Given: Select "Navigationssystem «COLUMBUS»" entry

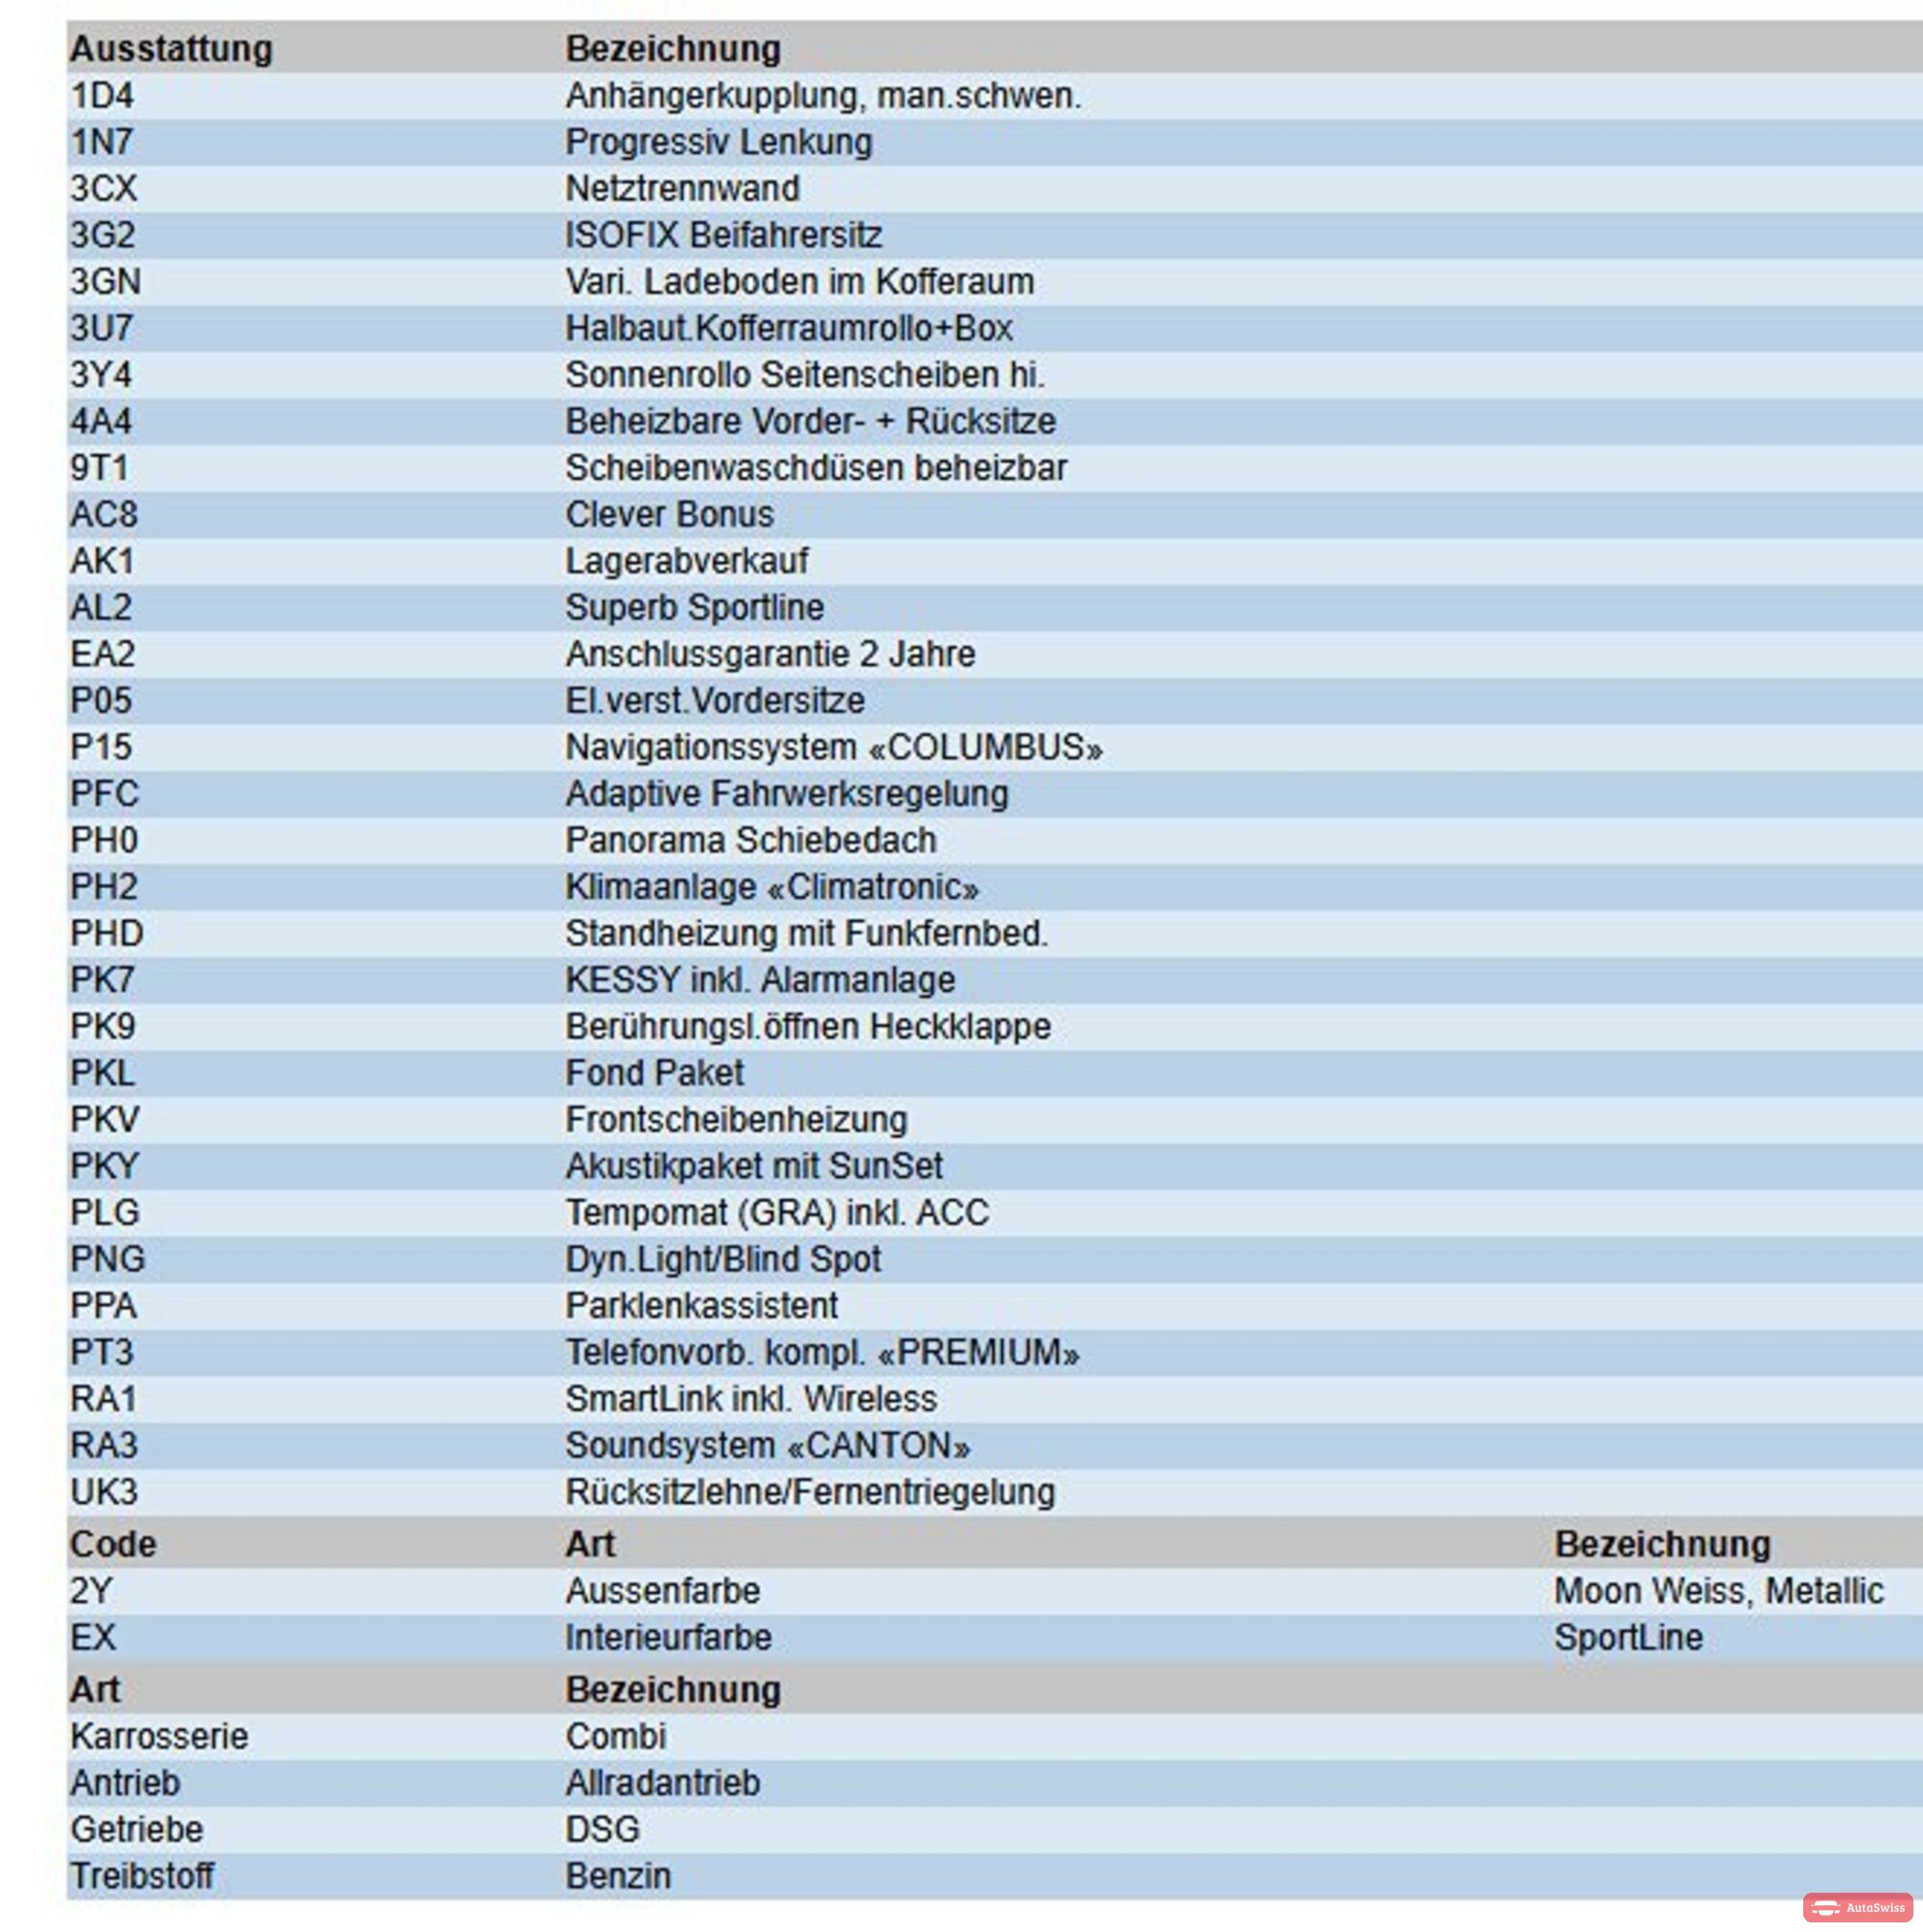Looking at the screenshot, I should (x=834, y=747).
